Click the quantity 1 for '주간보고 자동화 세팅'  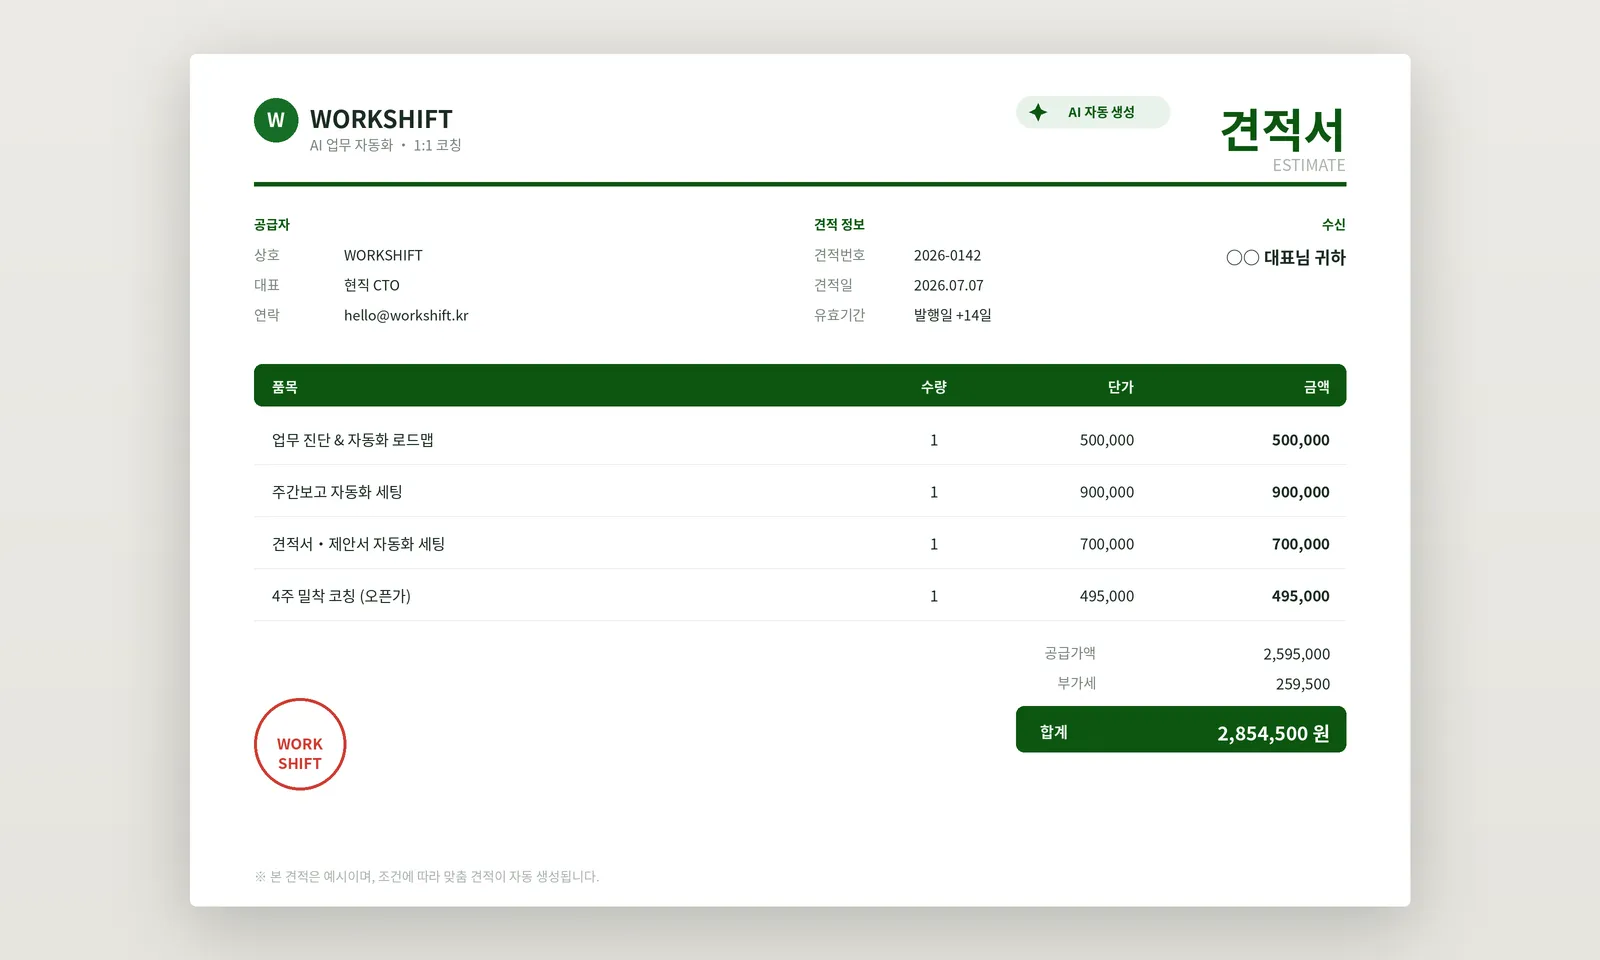(934, 492)
